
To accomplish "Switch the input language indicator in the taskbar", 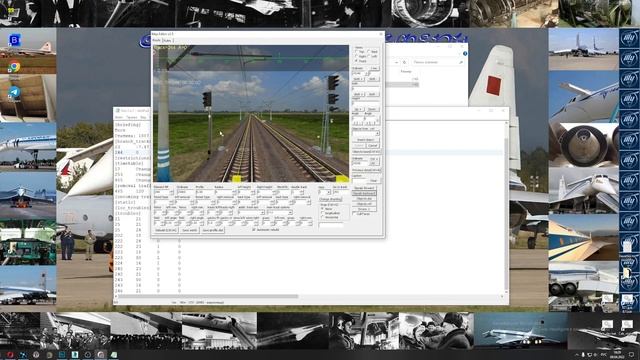I will (x=604, y=355).
